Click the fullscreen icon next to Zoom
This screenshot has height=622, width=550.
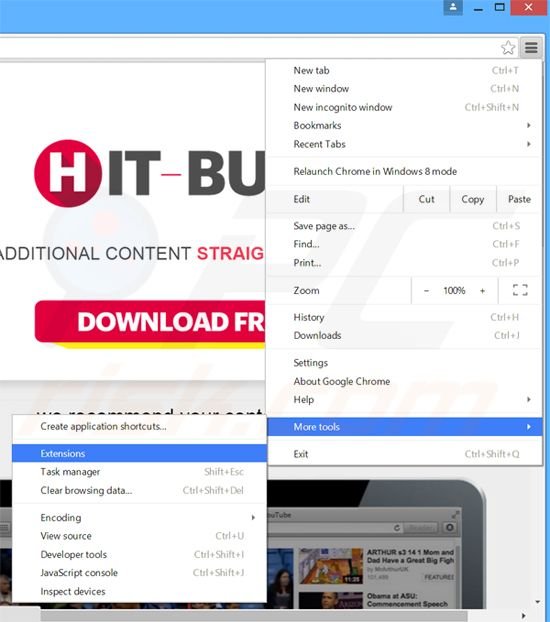520,290
